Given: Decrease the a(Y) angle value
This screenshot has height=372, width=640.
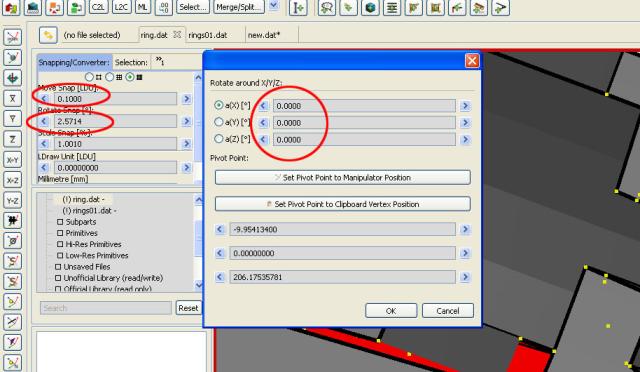Looking at the screenshot, I should (263, 123).
